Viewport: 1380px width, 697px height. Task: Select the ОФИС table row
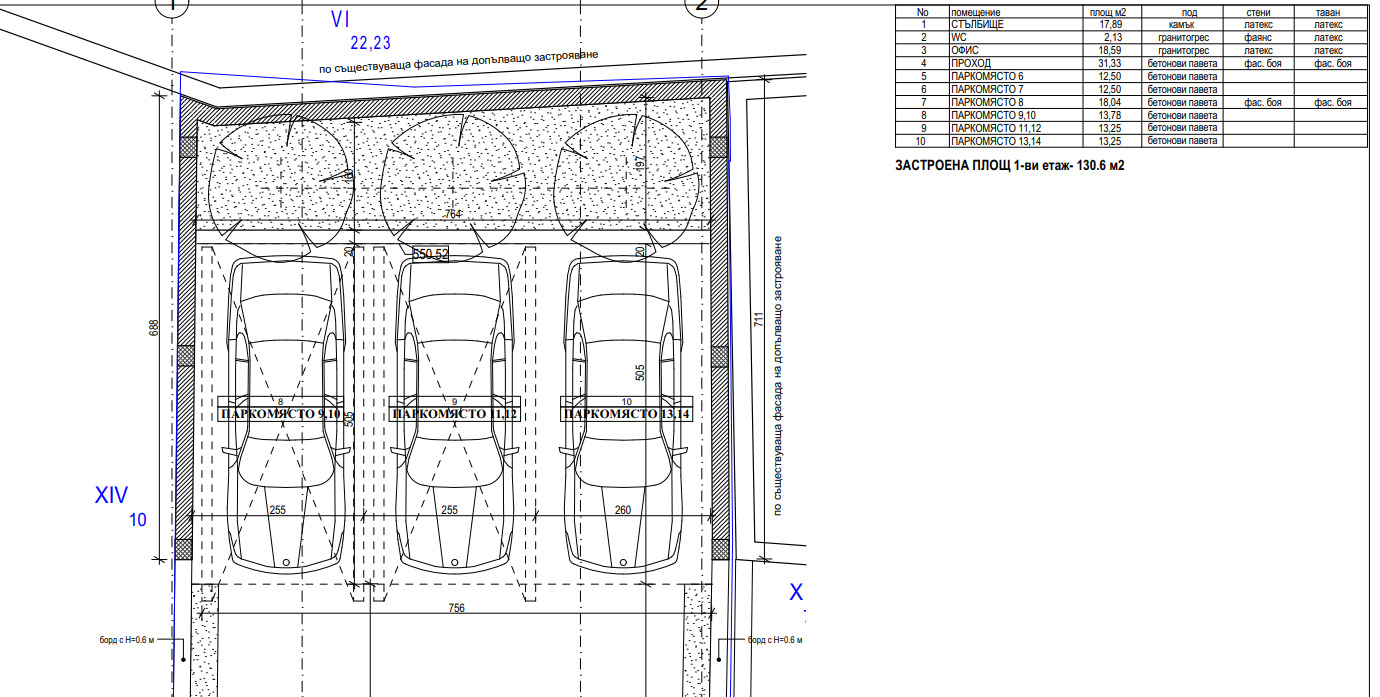point(1127,50)
